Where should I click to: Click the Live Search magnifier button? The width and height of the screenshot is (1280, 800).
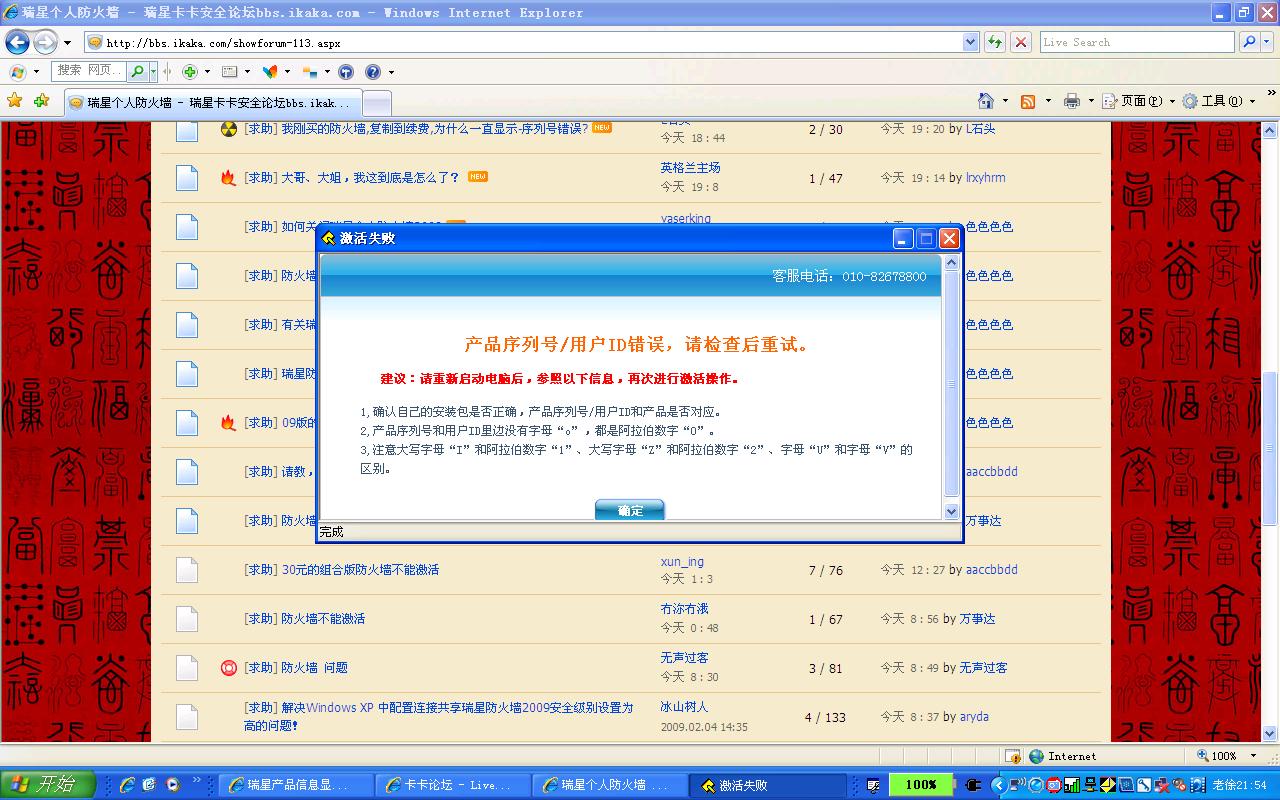click(x=1249, y=42)
